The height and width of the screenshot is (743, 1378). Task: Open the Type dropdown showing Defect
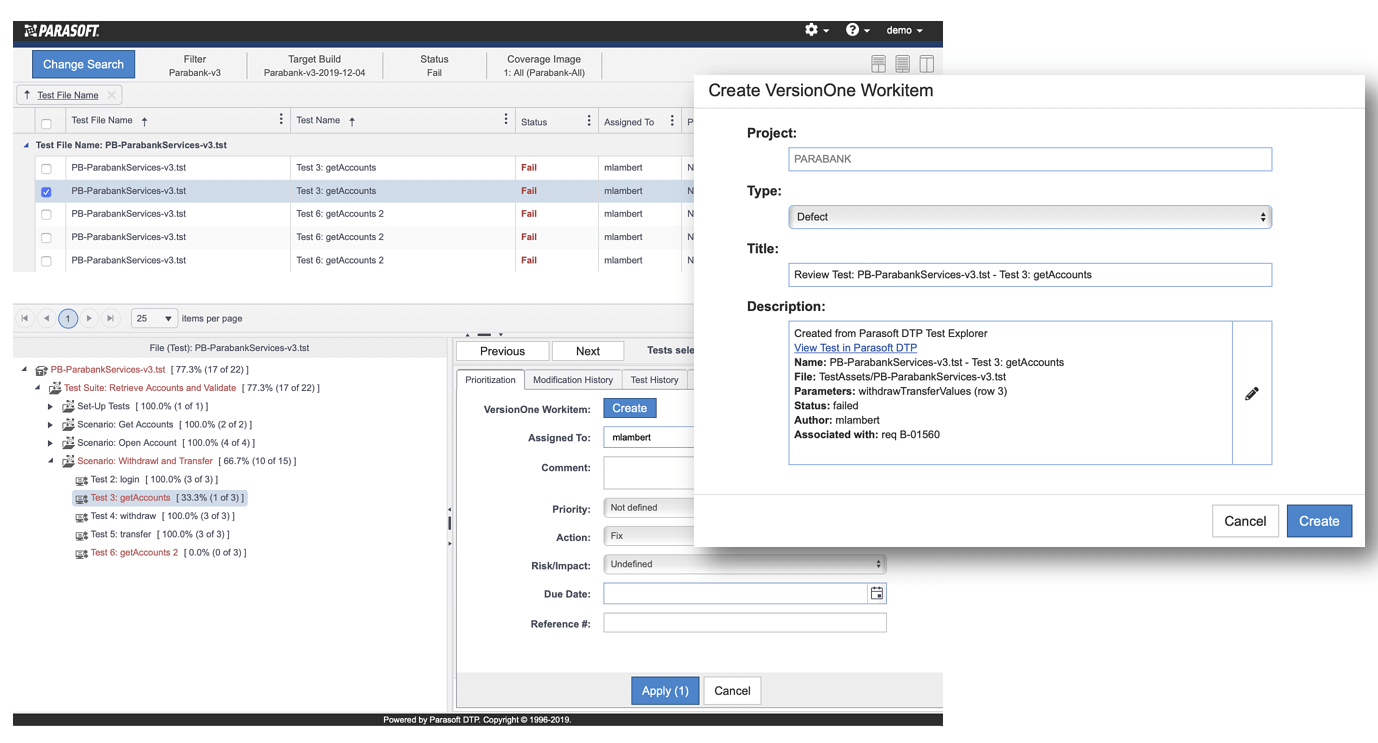click(1029, 217)
